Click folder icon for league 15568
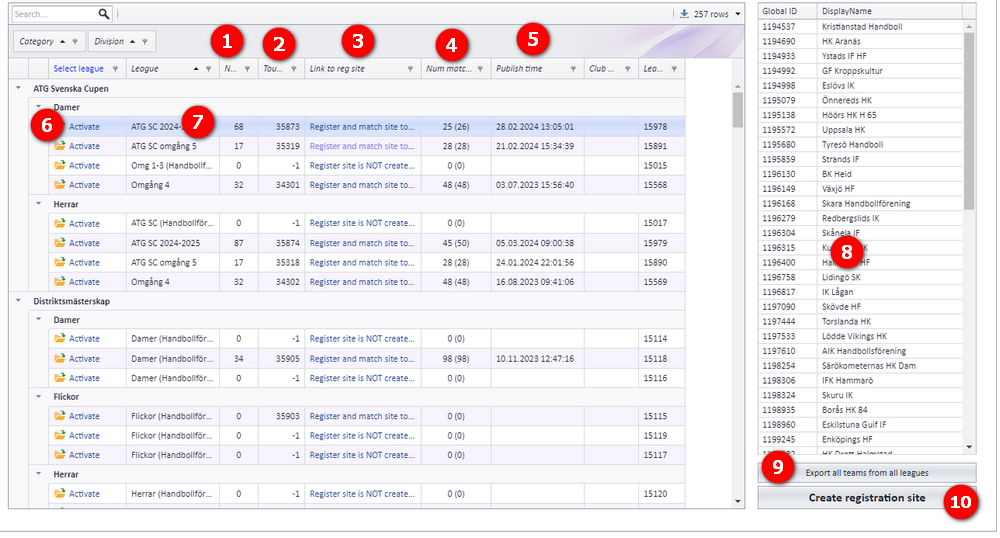This screenshot has height=538, width=1000. (60, 185)
